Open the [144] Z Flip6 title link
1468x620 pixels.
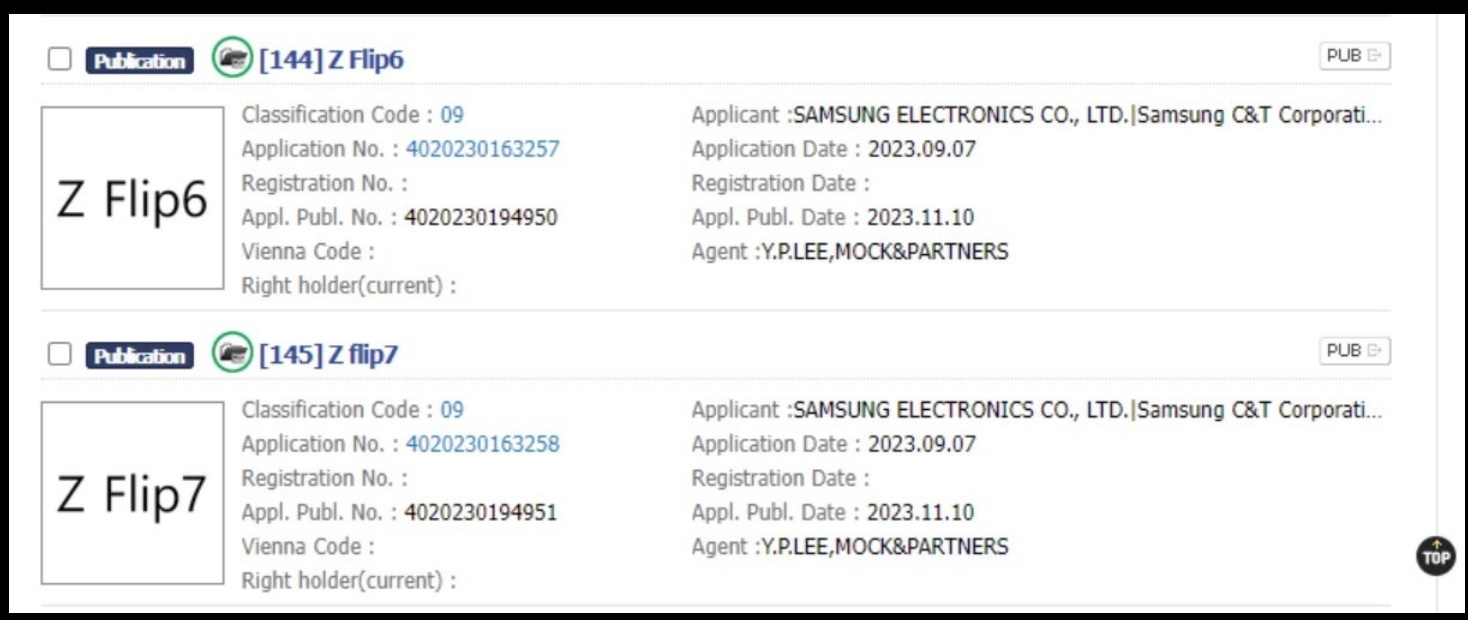tap(331, 60)
